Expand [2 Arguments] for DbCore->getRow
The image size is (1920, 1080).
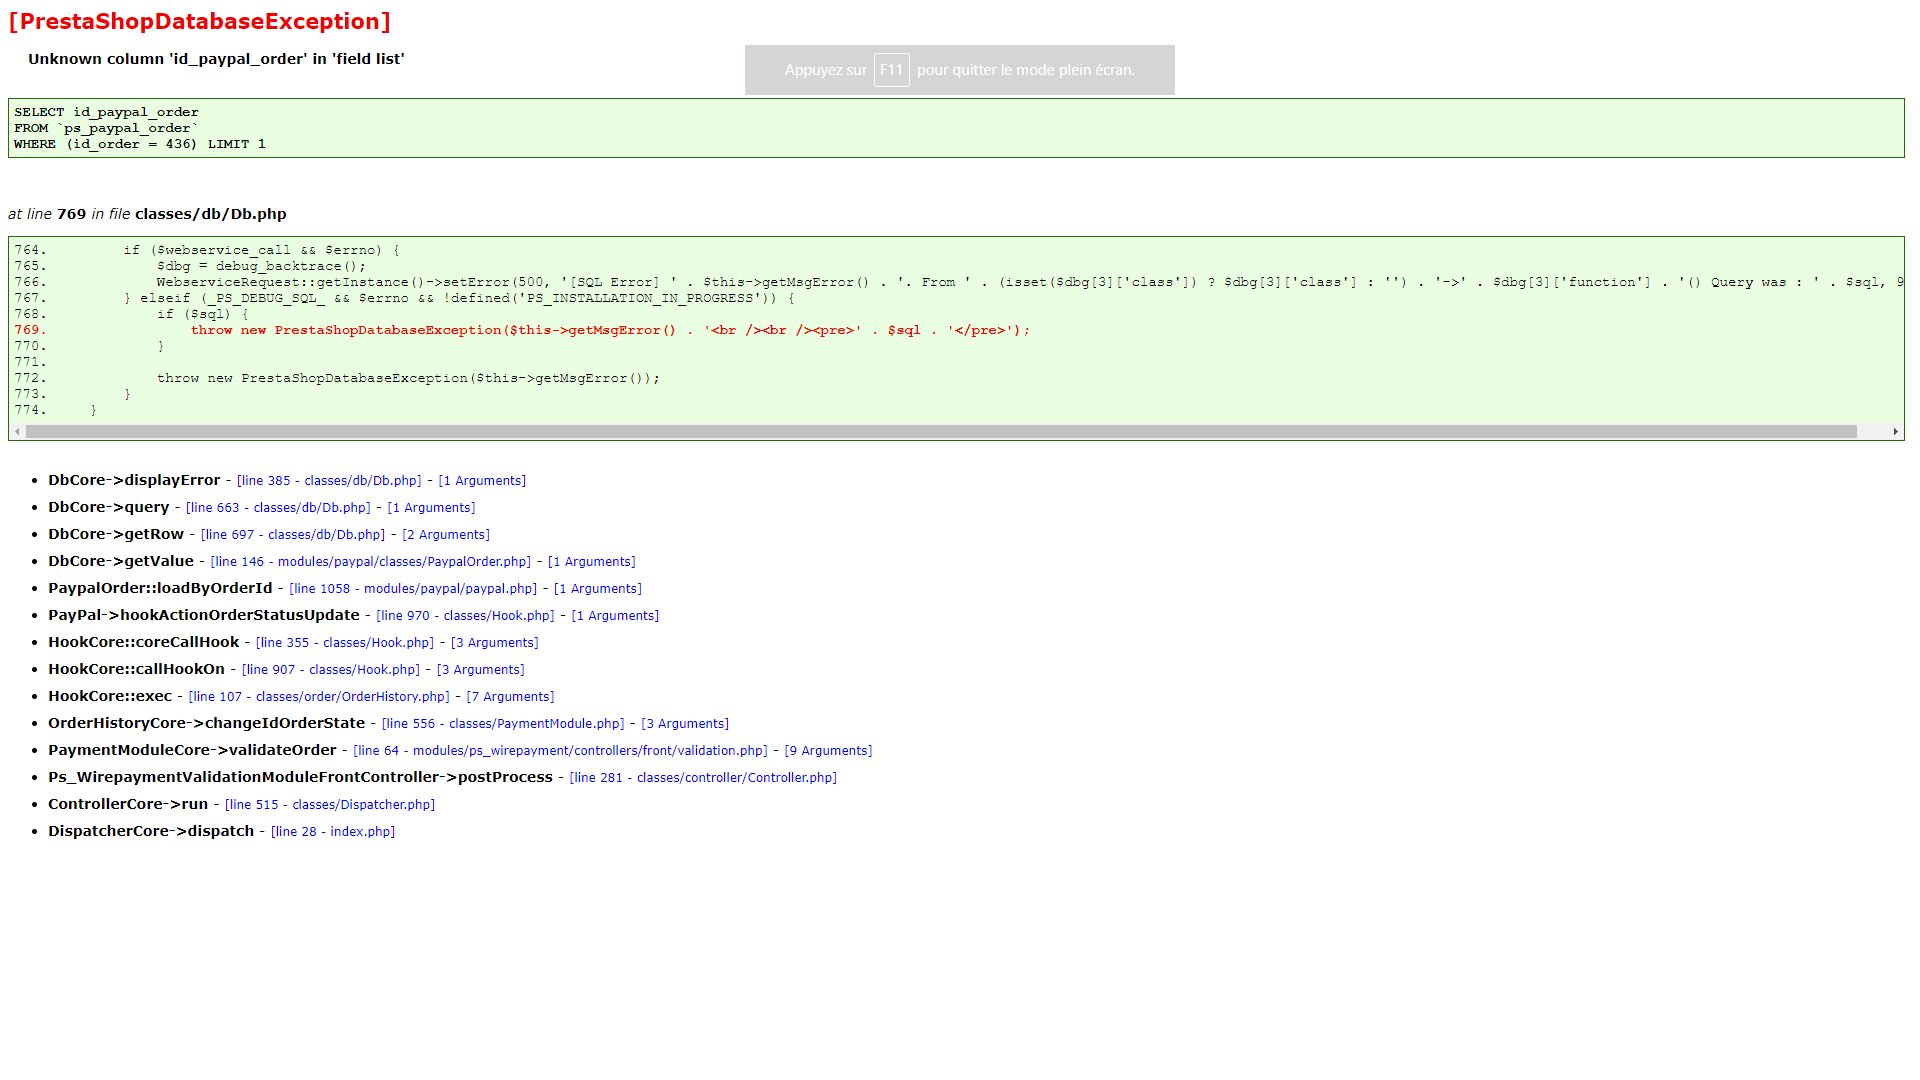446,535
